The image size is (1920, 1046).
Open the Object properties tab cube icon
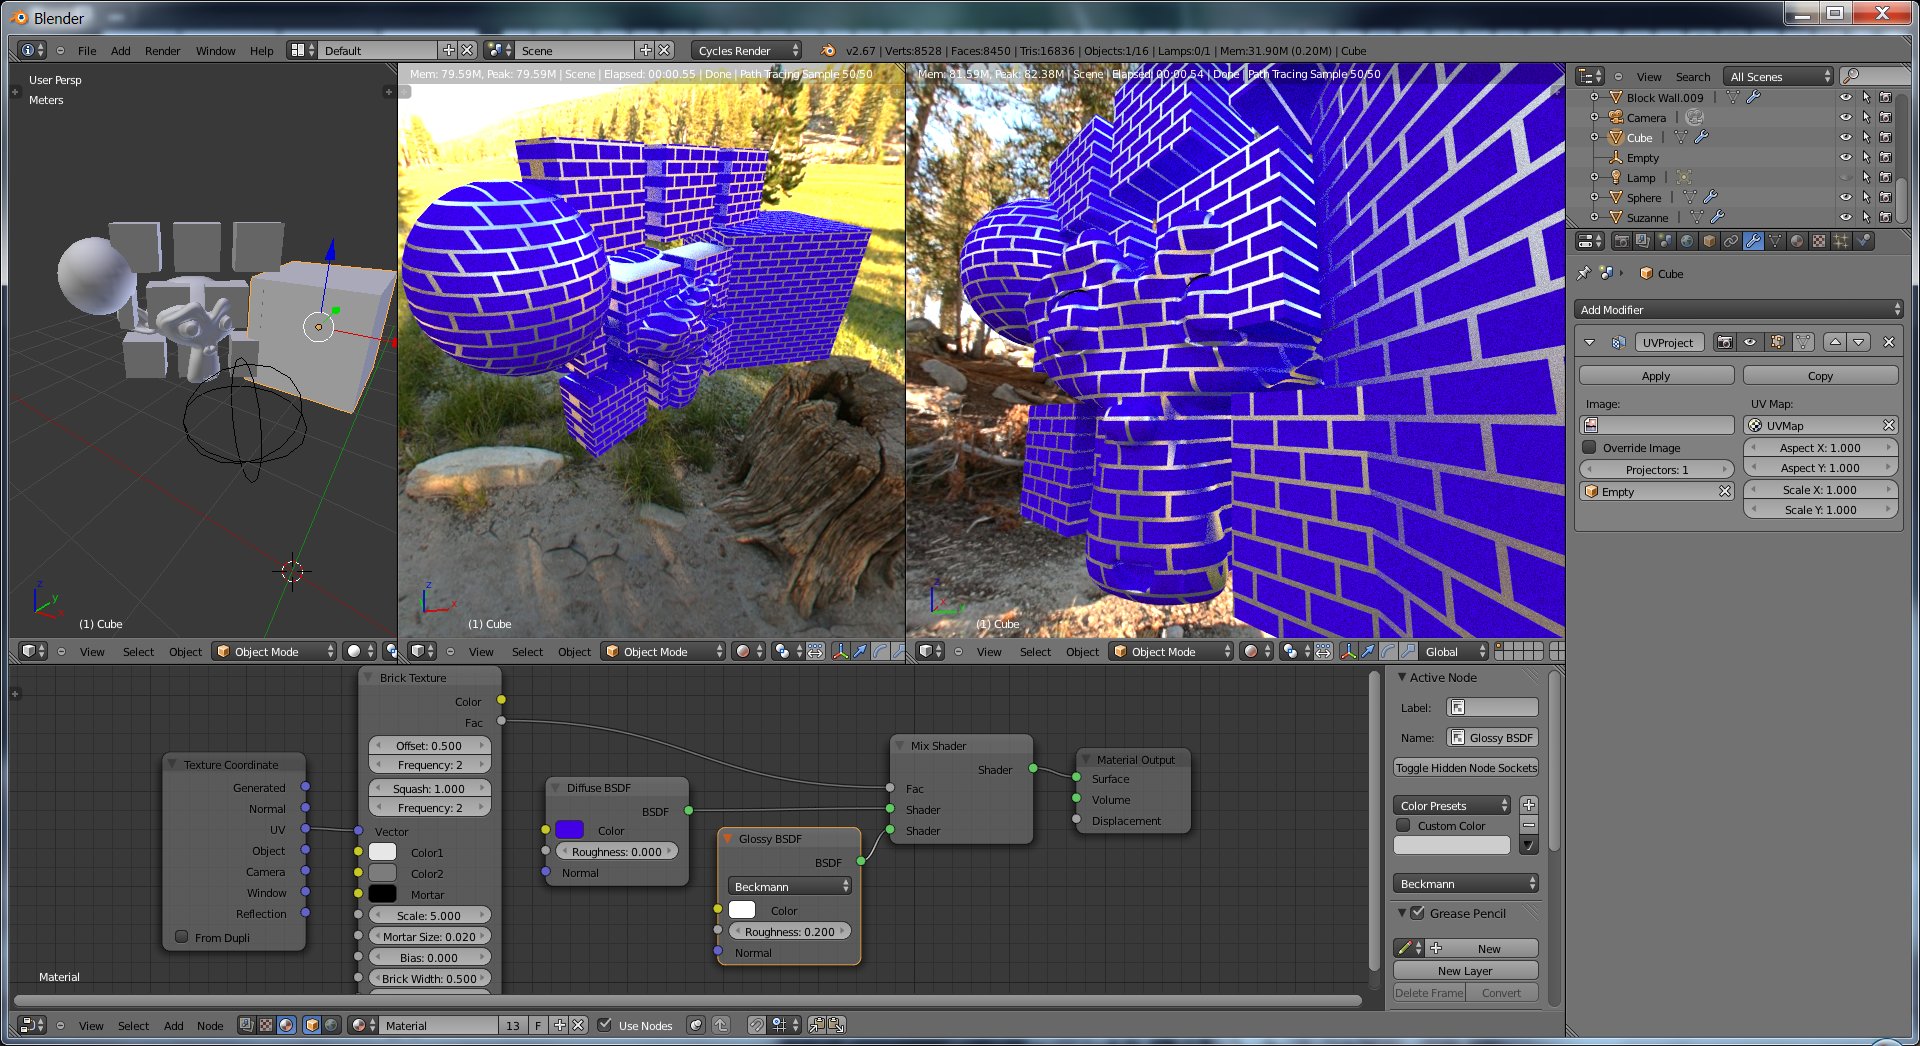click(1709, 241)
